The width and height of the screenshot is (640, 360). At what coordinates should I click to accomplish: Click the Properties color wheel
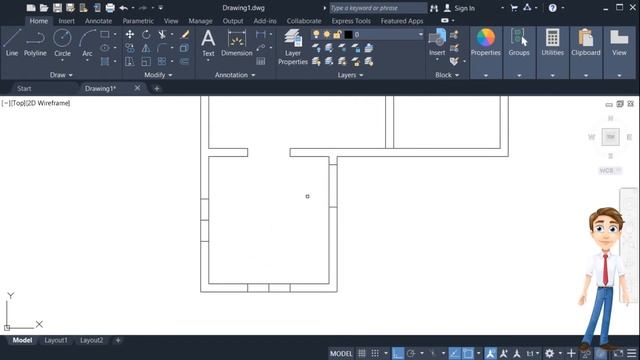tap(485, 38)
